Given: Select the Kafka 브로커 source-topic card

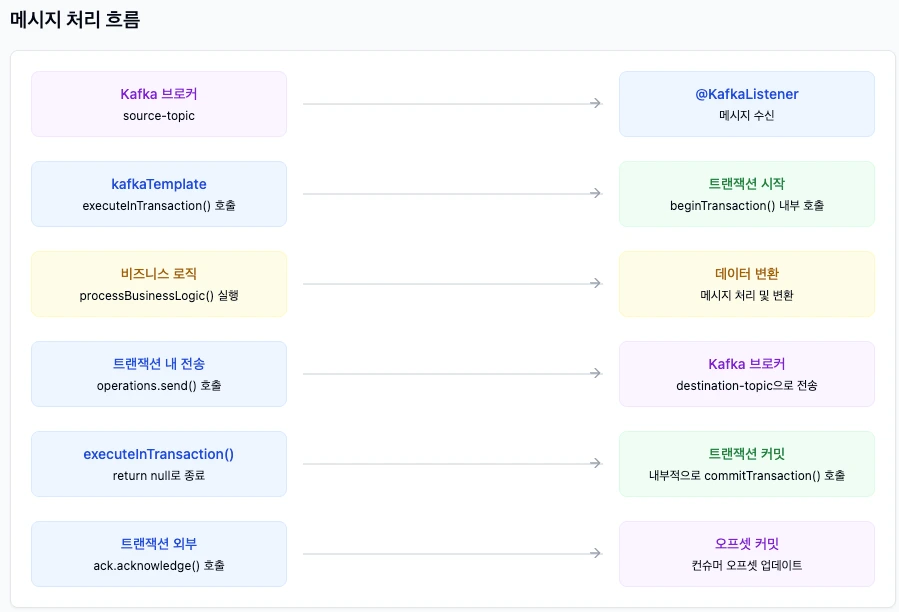Looking at the screenshot, I should coord(158,103).
